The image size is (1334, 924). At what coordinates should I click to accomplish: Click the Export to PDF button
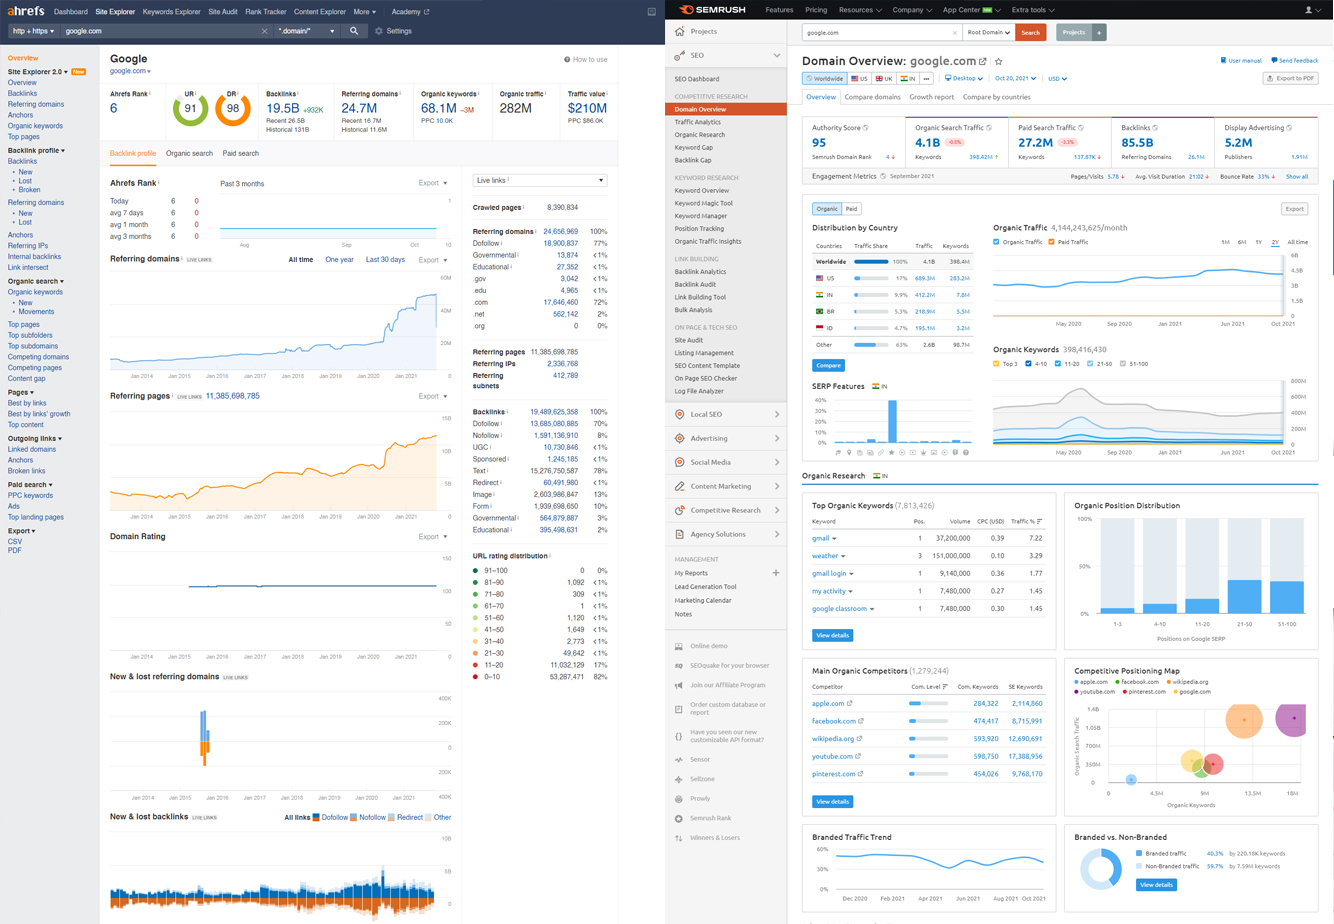[x=1290, y=78]
